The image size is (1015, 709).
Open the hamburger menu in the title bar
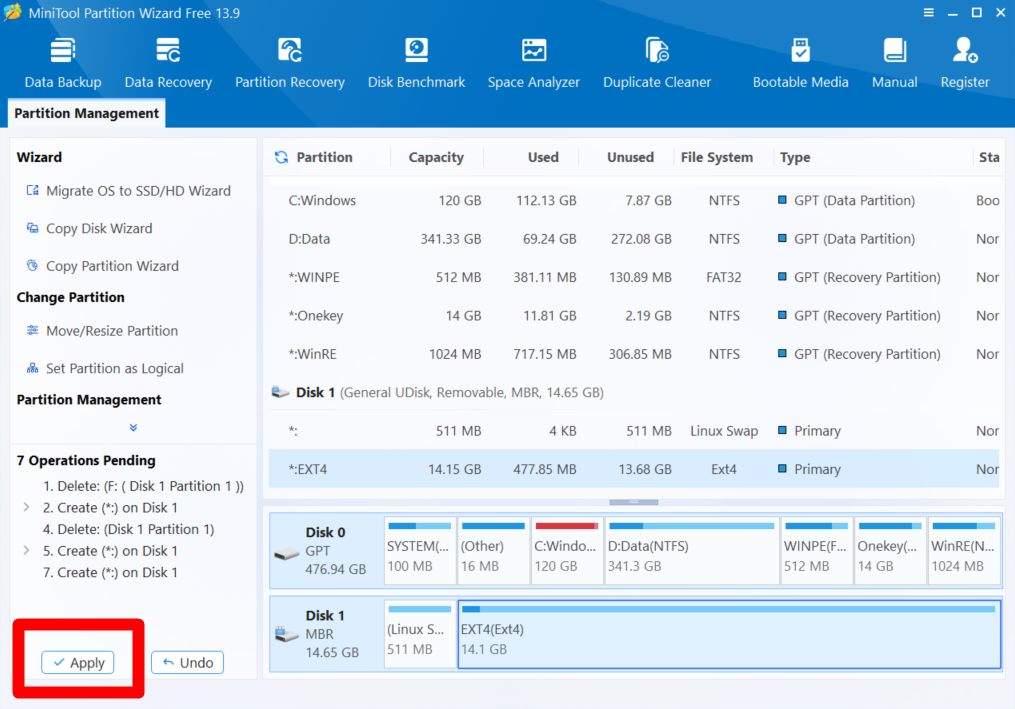point(928,12)
